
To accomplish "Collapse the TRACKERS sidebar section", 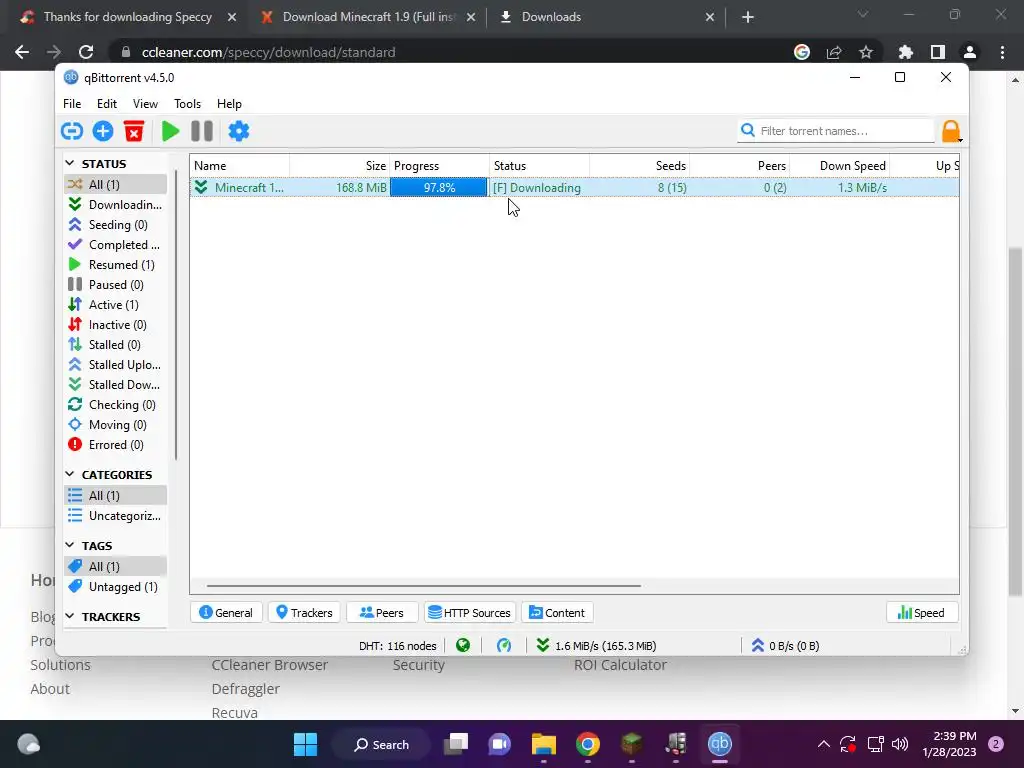I will pos(70,616).
